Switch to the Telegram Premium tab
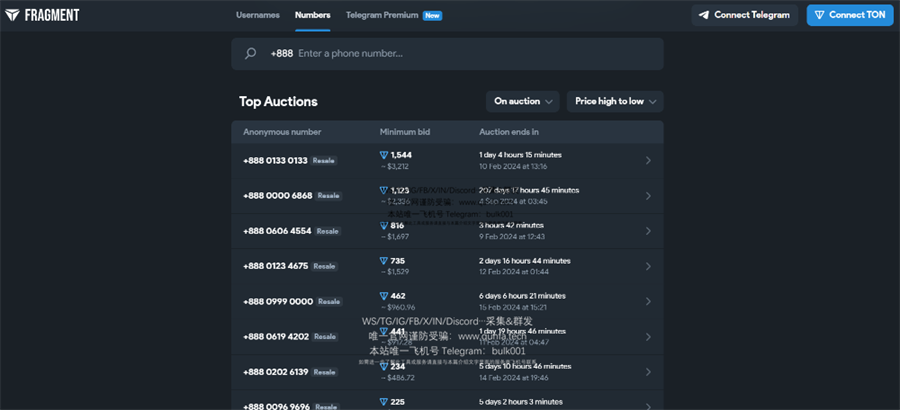900x410 pixels. pos(382,16)
